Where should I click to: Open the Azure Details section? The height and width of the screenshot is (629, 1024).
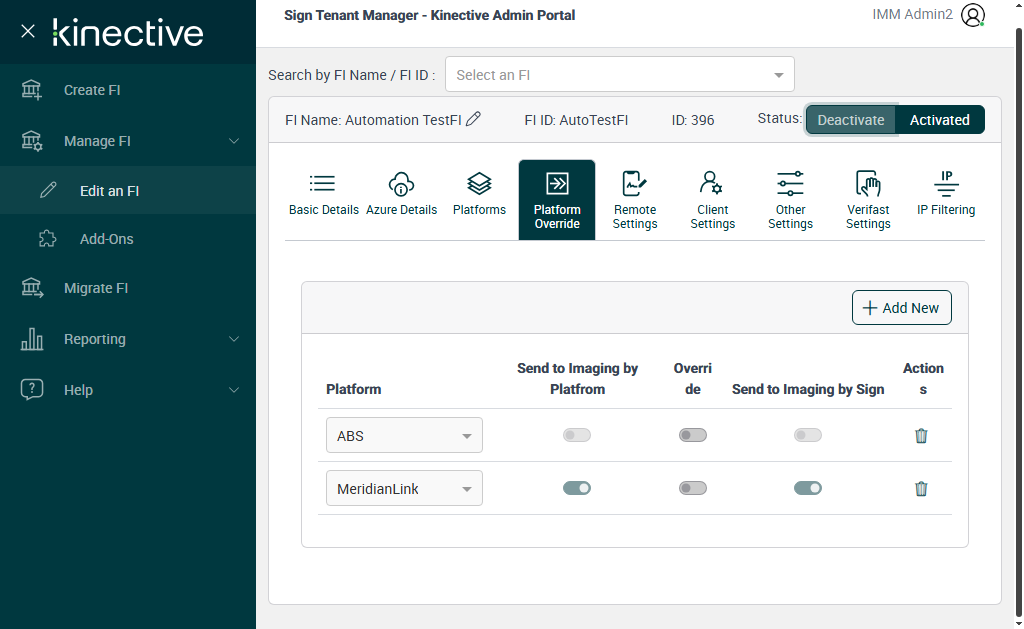pyautogui.click(x=401, y=194)
